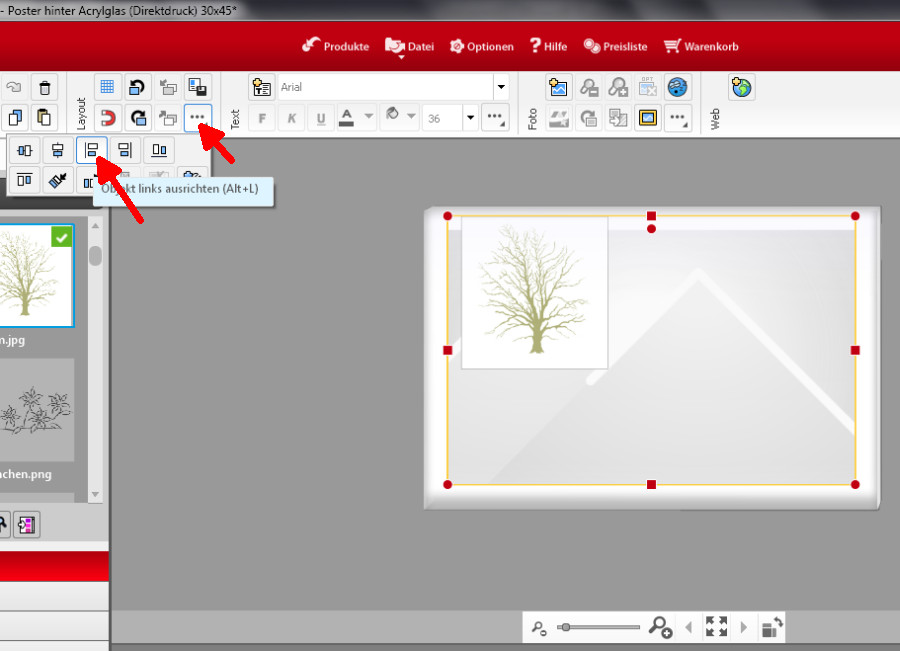Click the zoom slider handle

coord(565,627)
